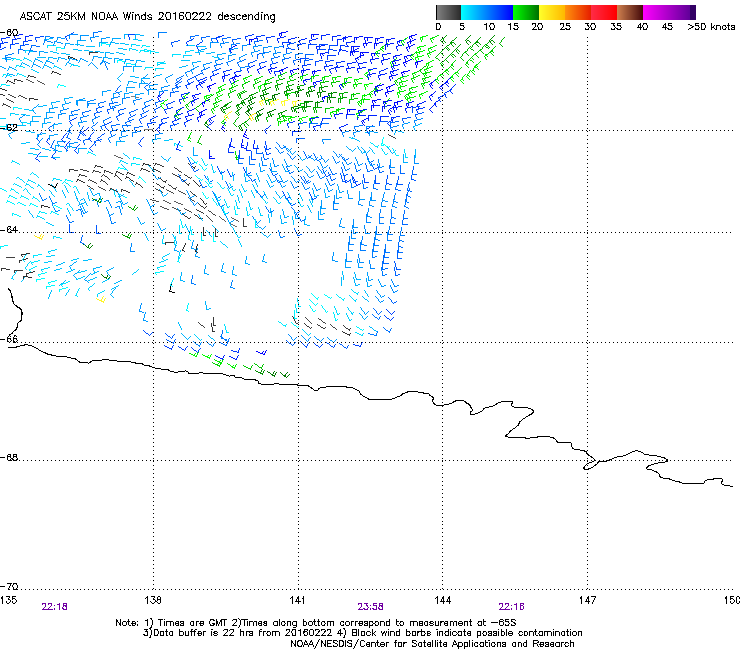Click the cyan-blue 5-15 knots color band

pyautogui.click(x=487, y=12)
